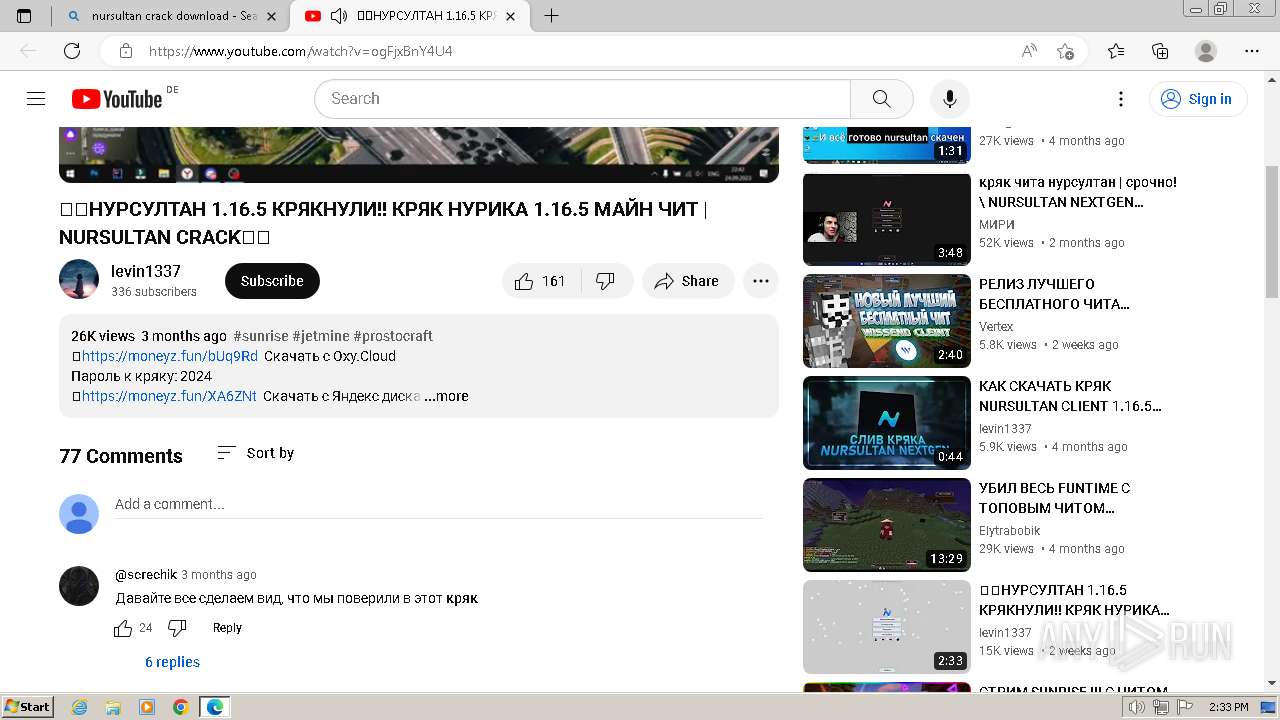Screen dimensions: 1280x720
Task: Expand the 6 replies thread
Action: [x=172, y=662]
